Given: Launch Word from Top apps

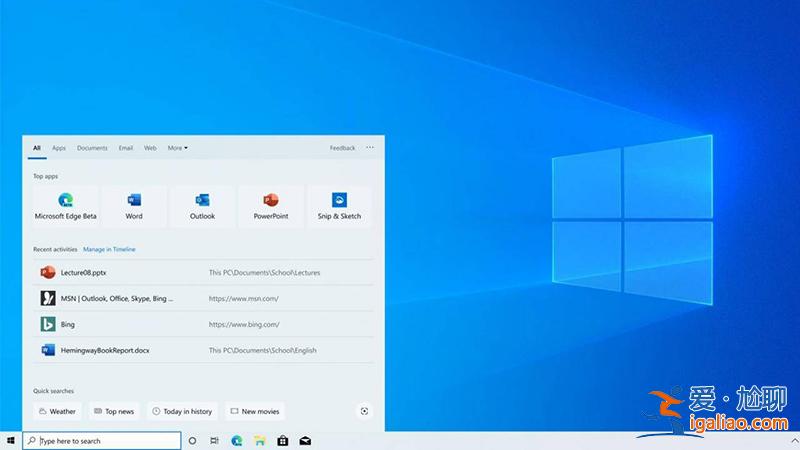Looking at the screenshot, I should pos(134,206).
